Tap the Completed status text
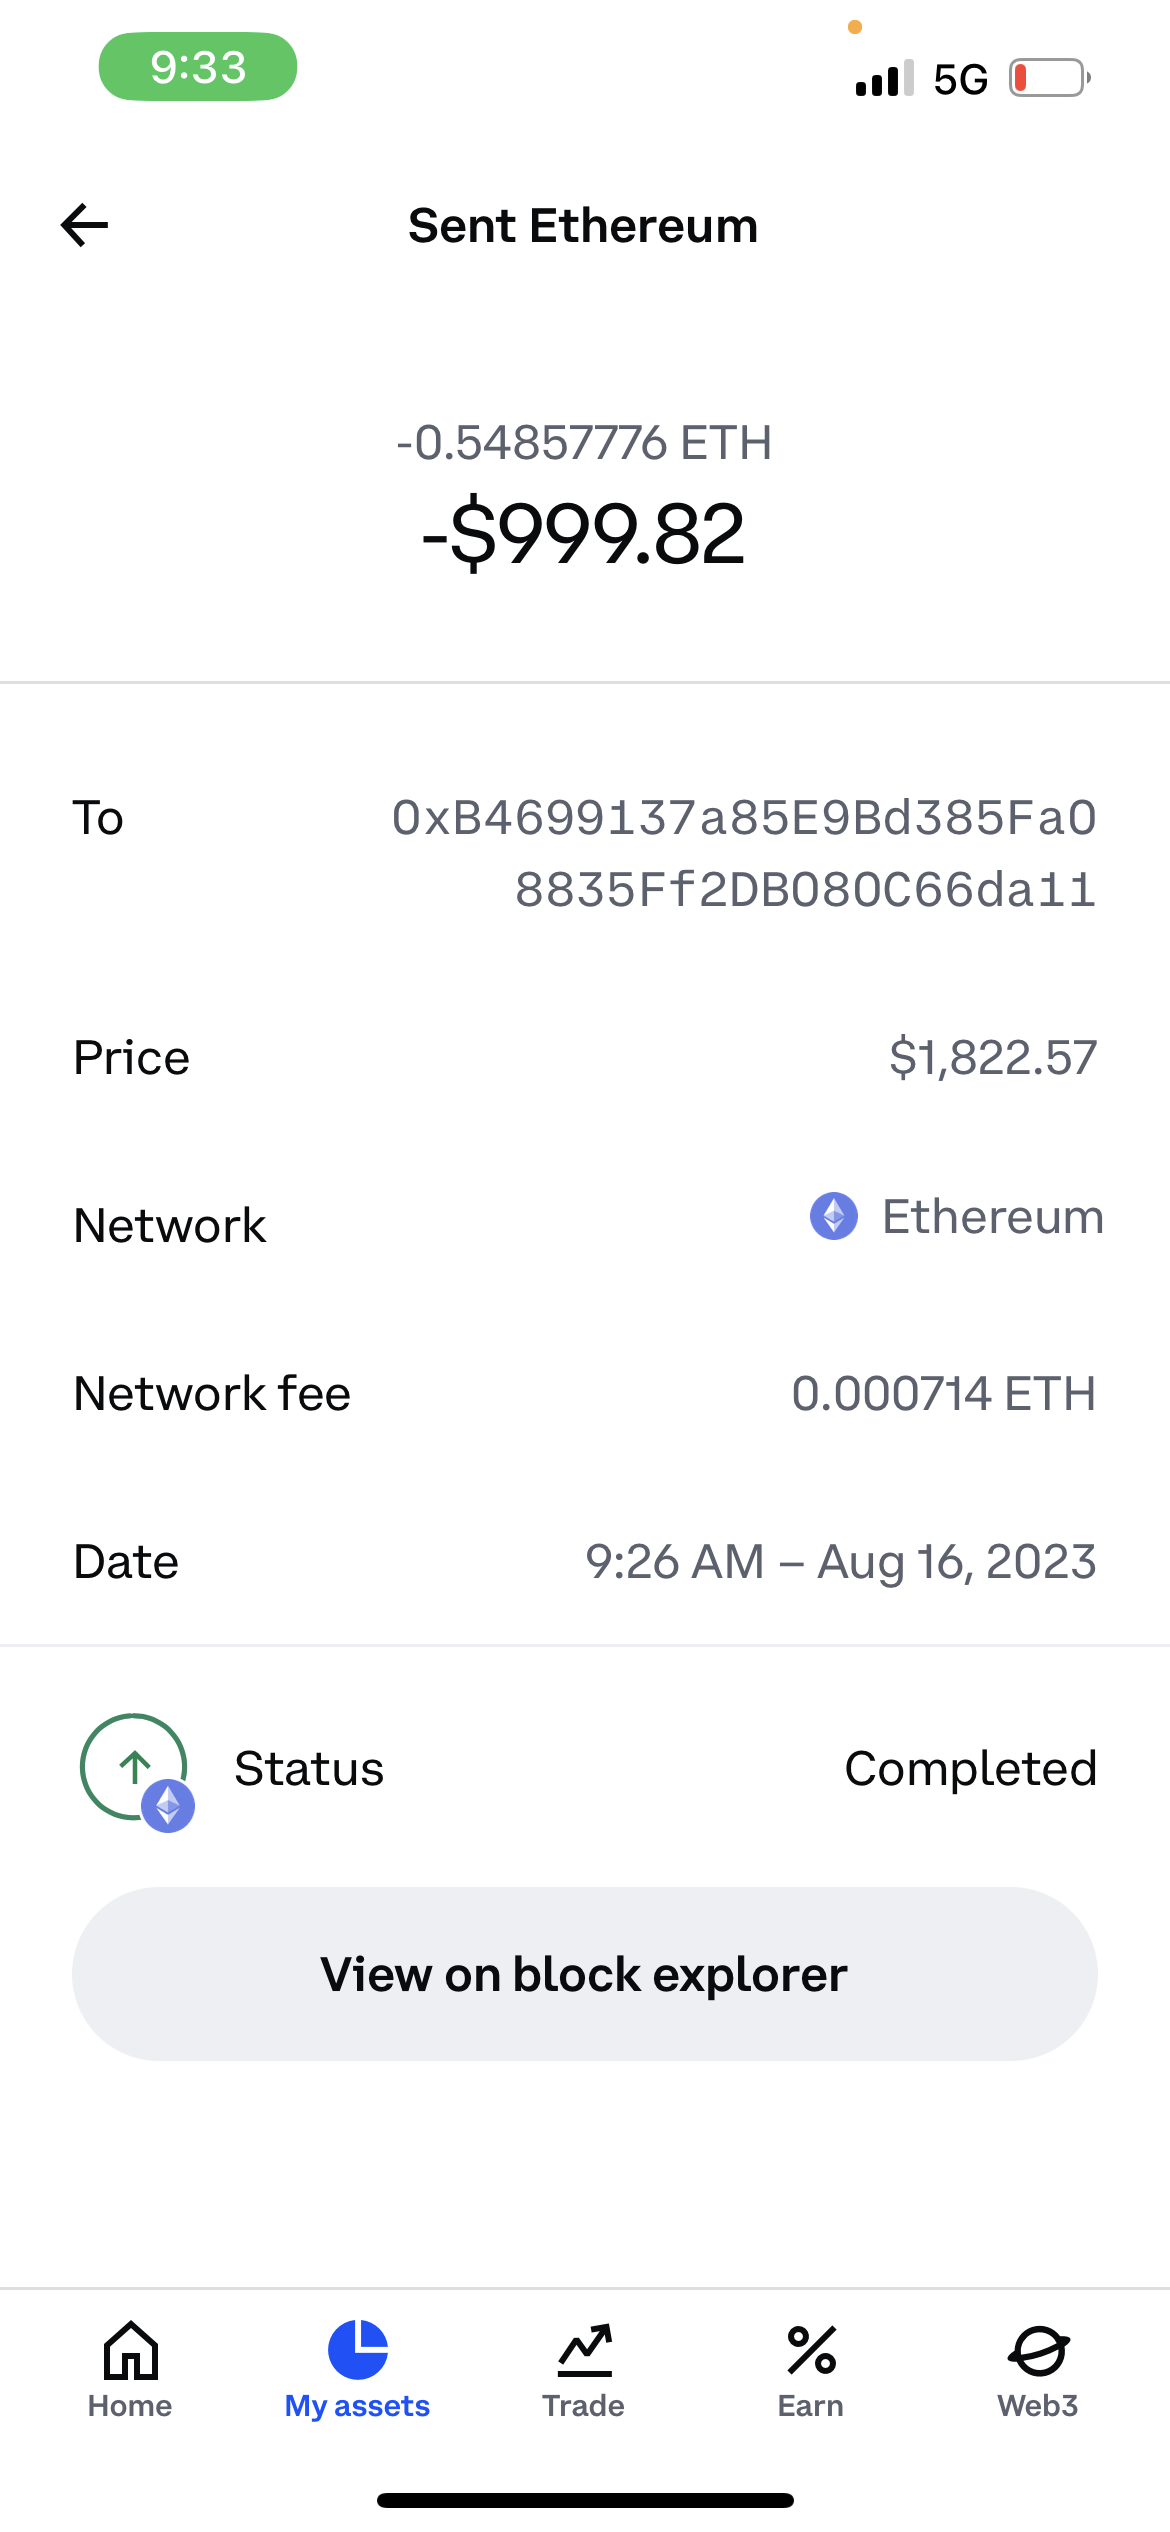This screenshot has width=1170, height=2532. (x=970, y=1768)
